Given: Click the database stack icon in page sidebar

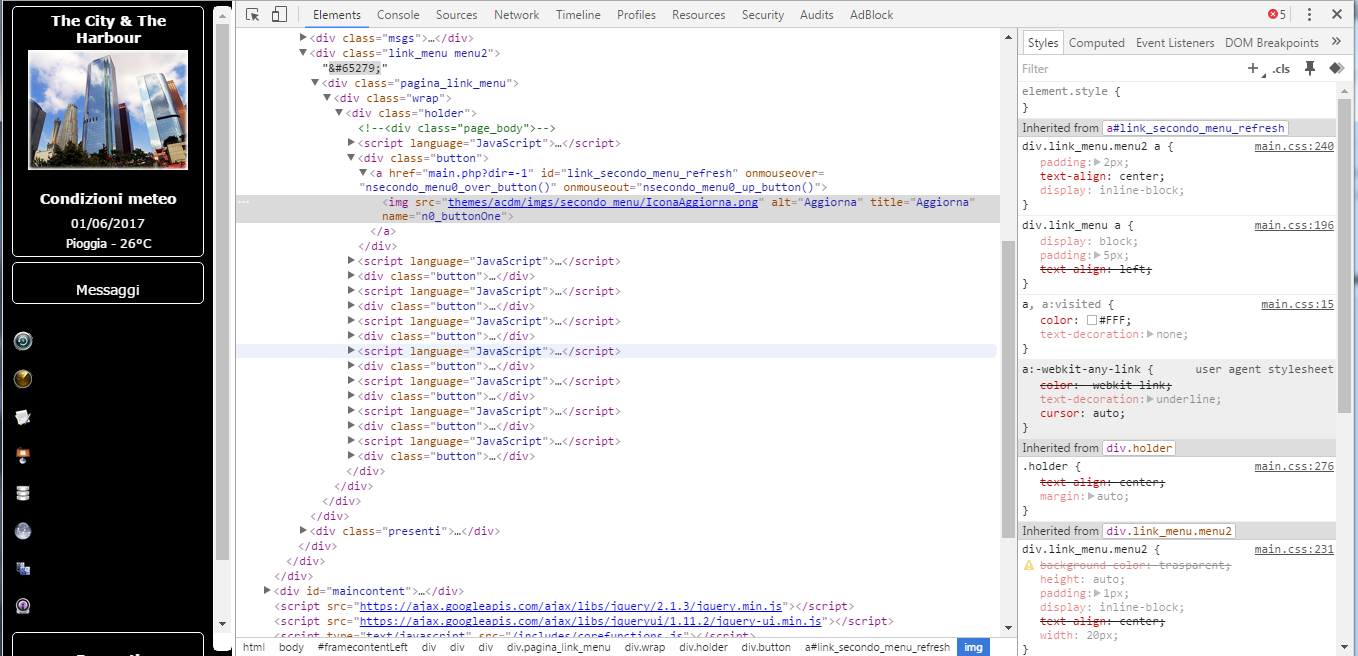Looking at the screenshot, I should (x=23, y=493).
